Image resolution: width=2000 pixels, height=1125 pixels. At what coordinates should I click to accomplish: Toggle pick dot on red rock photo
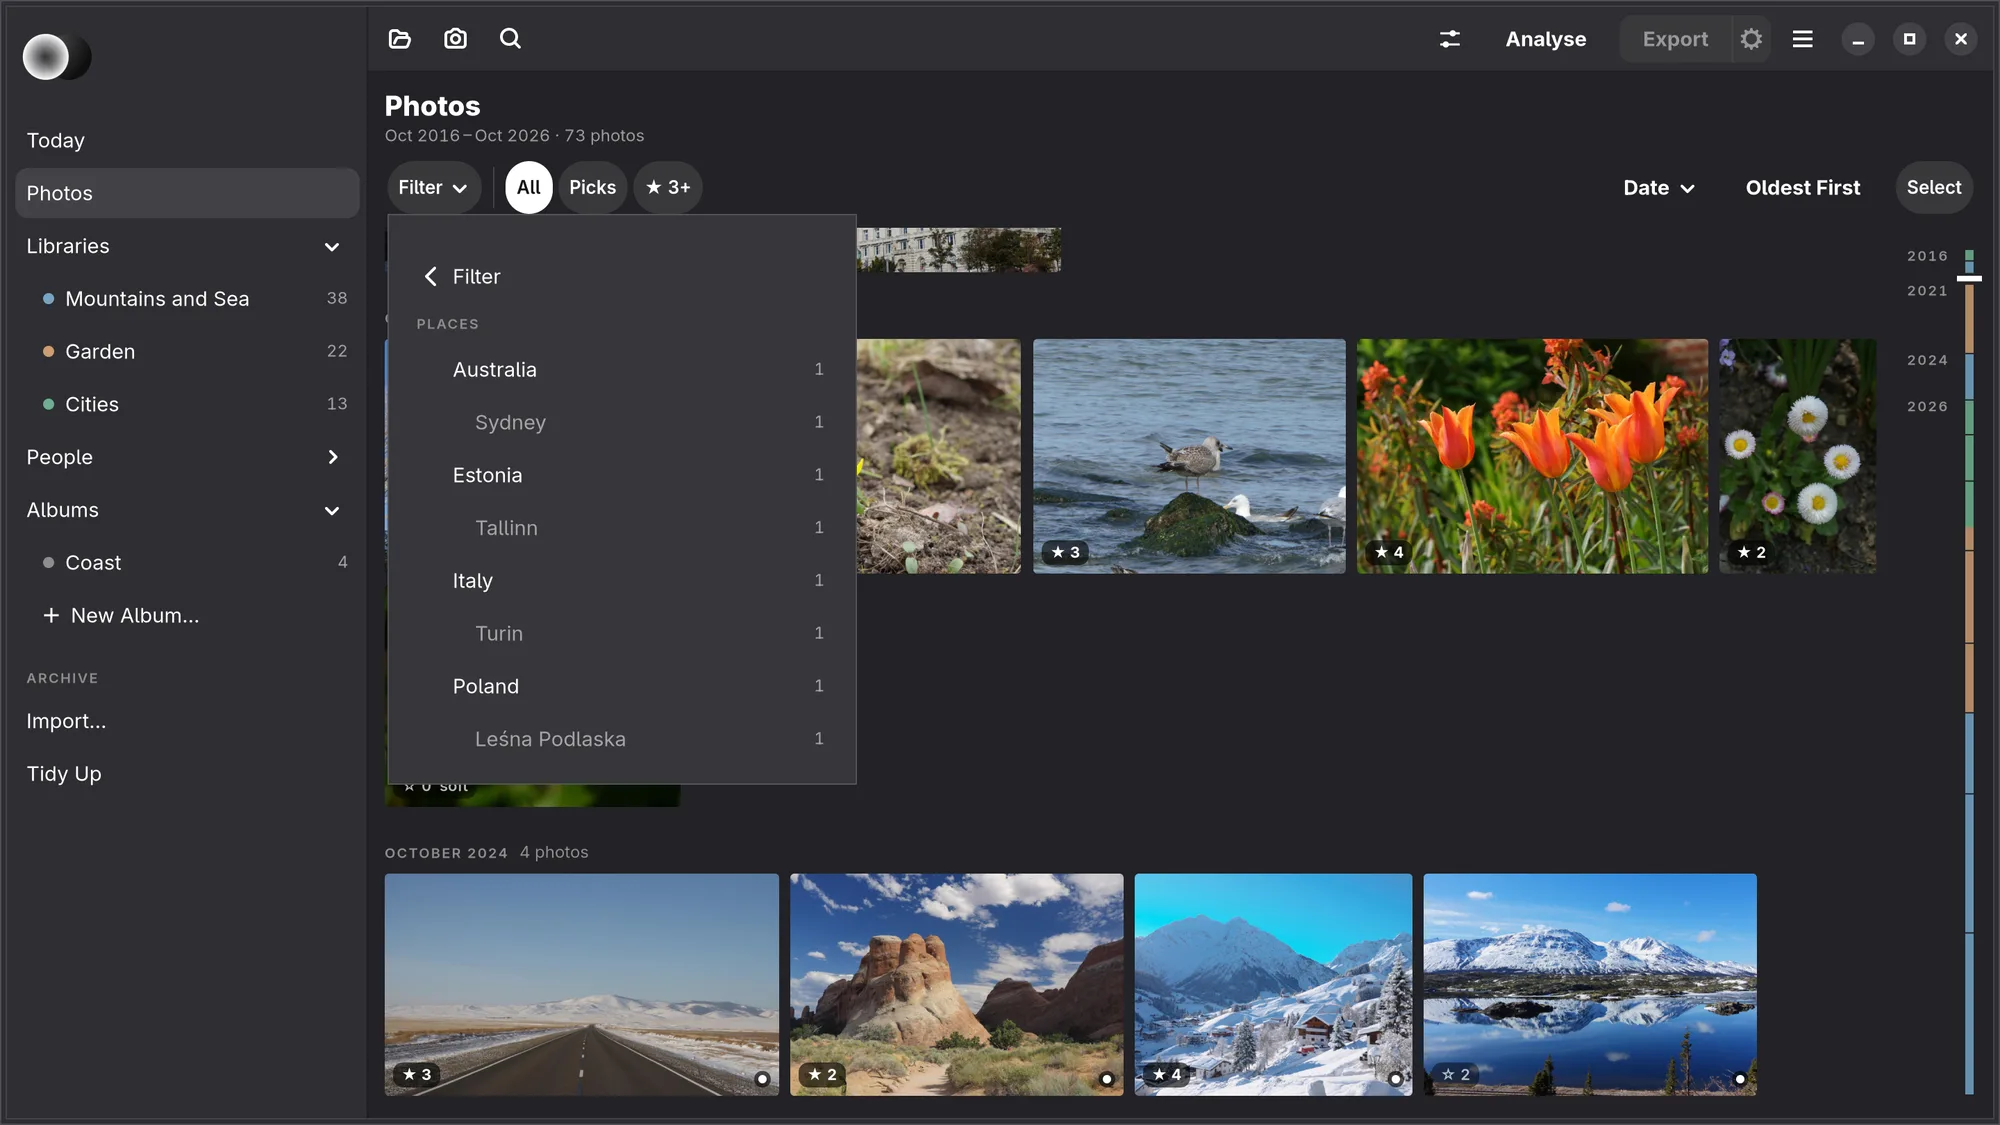(x=1107, y=1079)
